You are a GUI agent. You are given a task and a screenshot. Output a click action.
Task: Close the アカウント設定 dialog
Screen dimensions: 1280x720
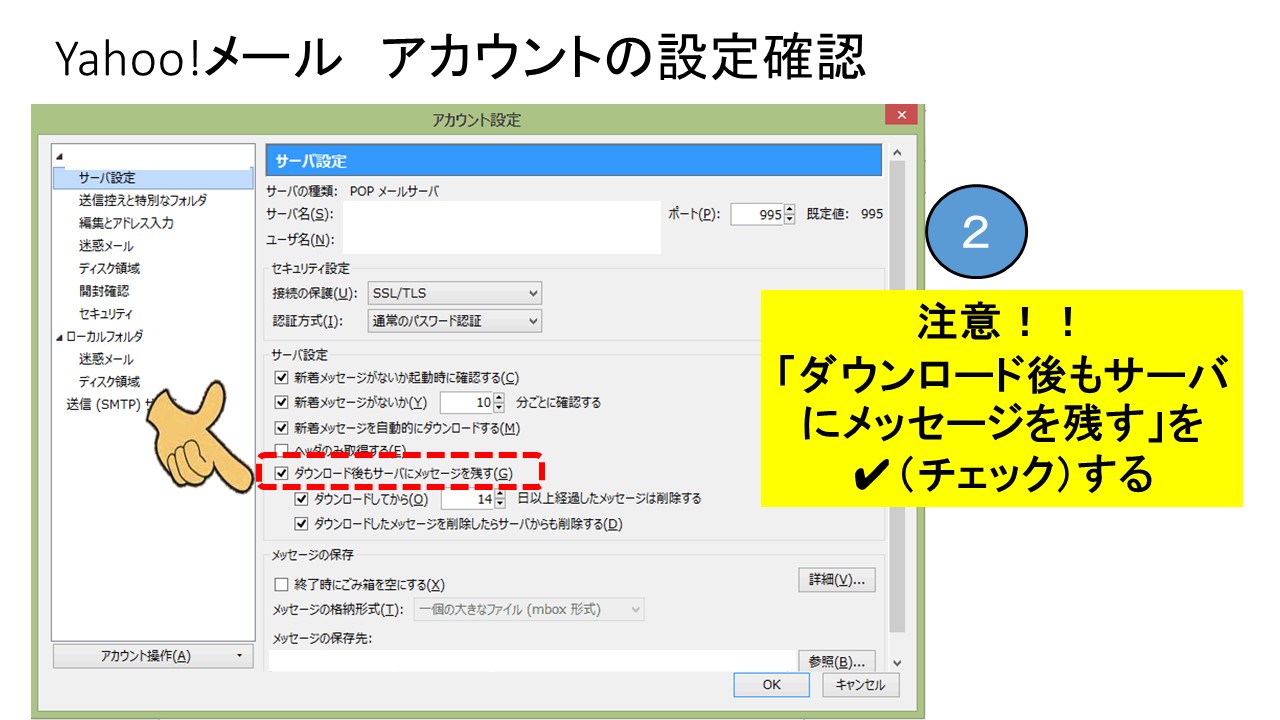(x=901, y=115)
